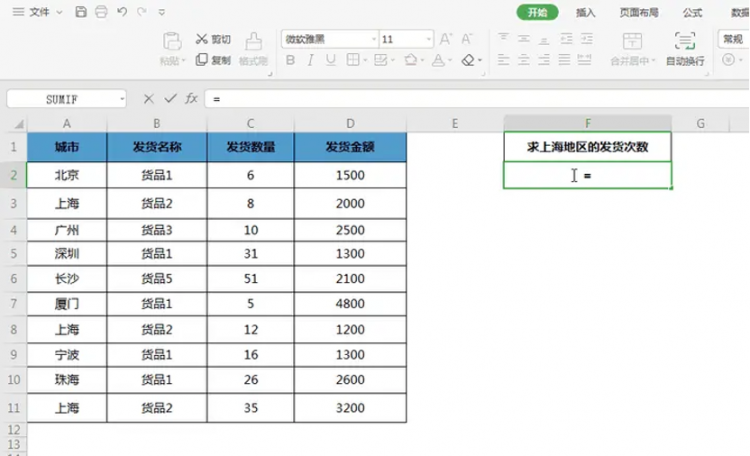Align text to vertical middle

(x=524, y=38)
